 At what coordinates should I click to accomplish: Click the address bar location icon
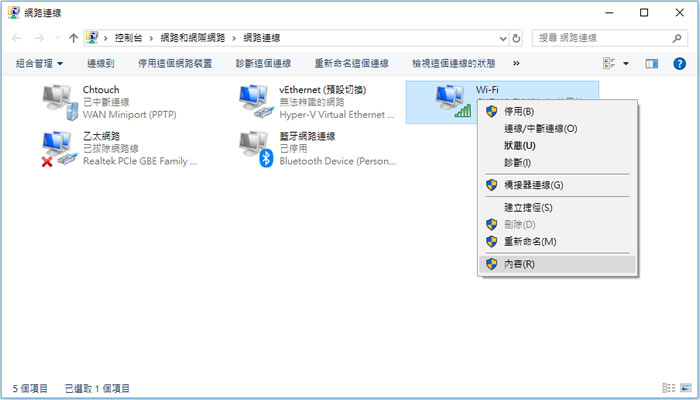point(92,38)
